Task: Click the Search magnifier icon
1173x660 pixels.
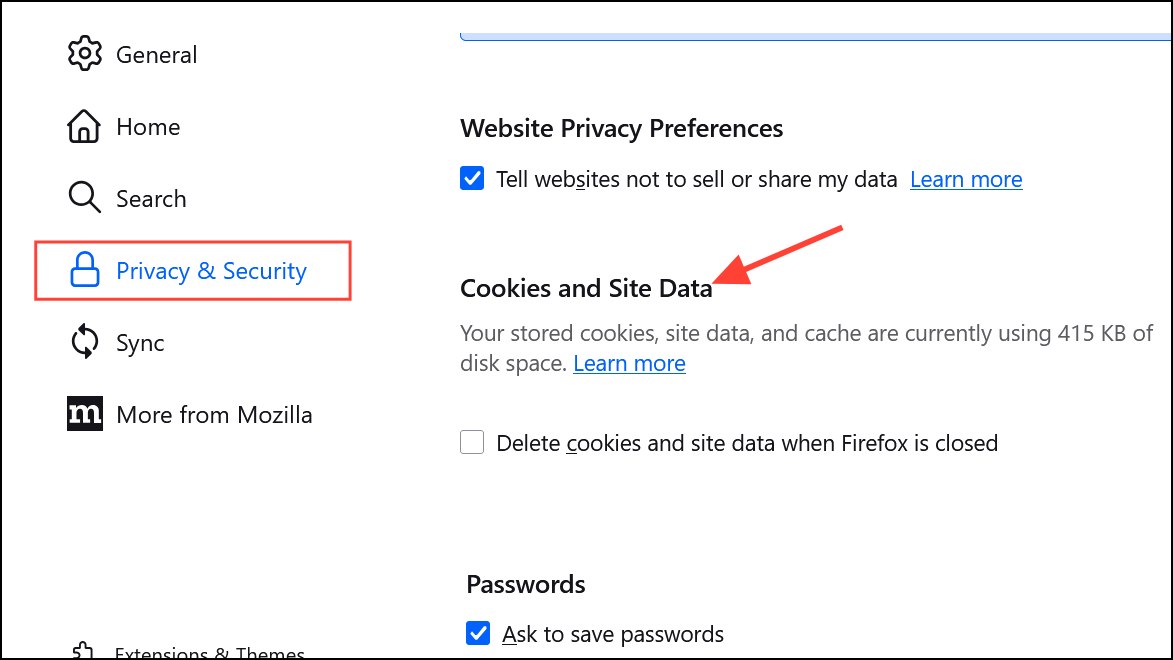Action: [x=85, y=198]
